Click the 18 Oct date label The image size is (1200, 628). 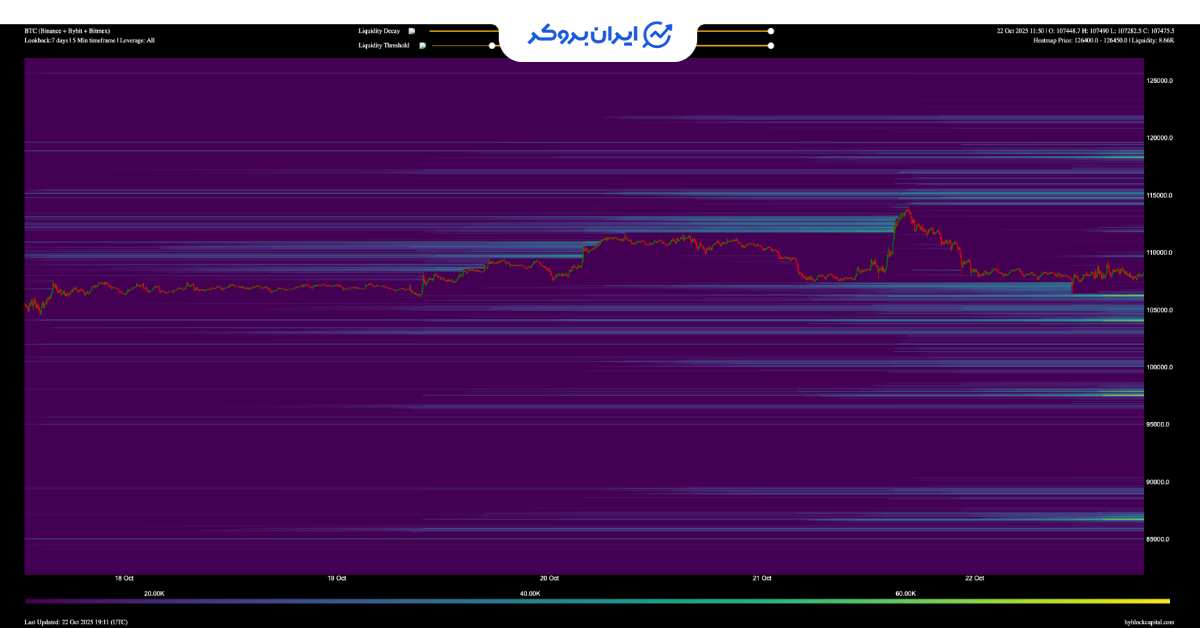[x=124, y=578]
